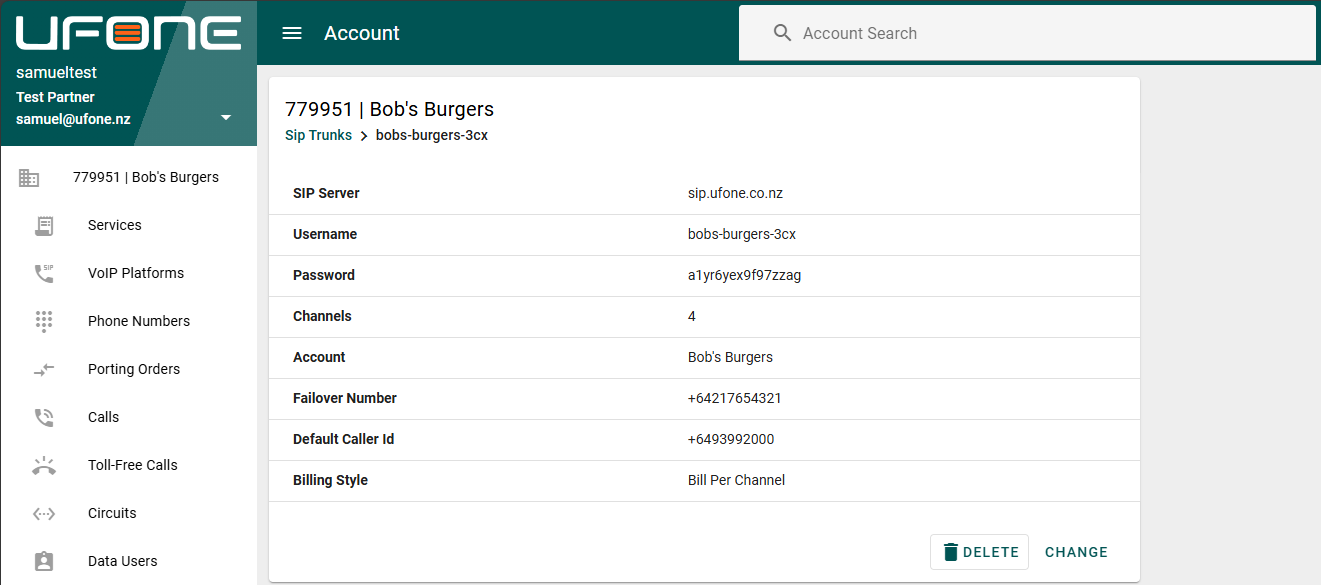1321x585 pixels.
Task: Click the Account value Bob's Burgers
Action: pos(730,357)
